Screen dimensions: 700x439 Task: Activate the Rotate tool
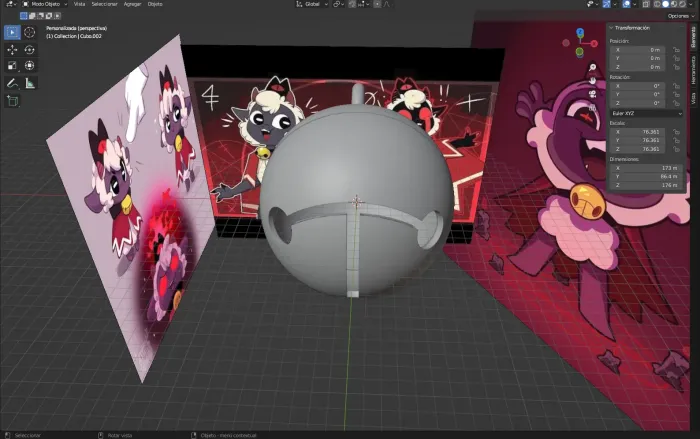point(29,50)
